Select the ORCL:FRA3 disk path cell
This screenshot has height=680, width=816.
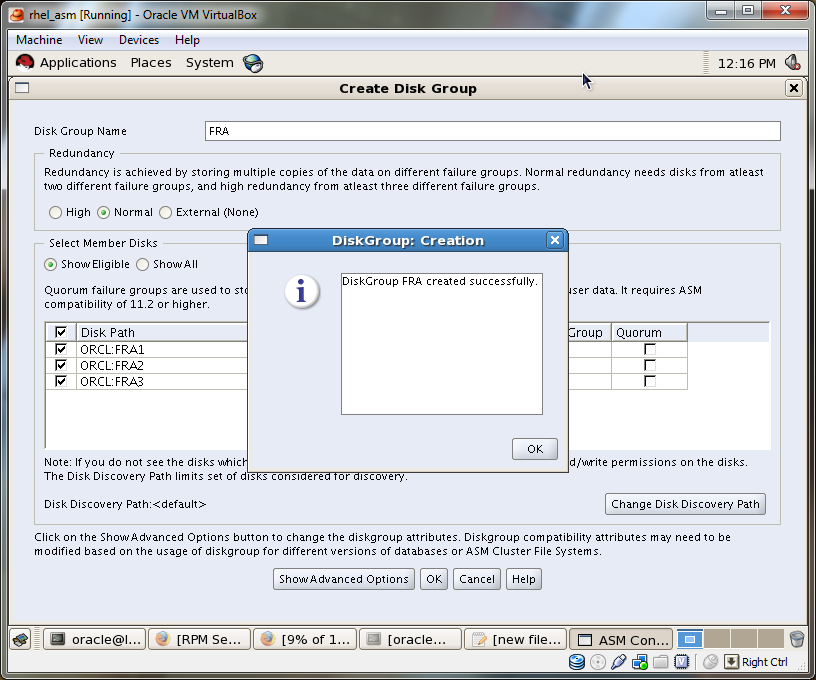162,381
